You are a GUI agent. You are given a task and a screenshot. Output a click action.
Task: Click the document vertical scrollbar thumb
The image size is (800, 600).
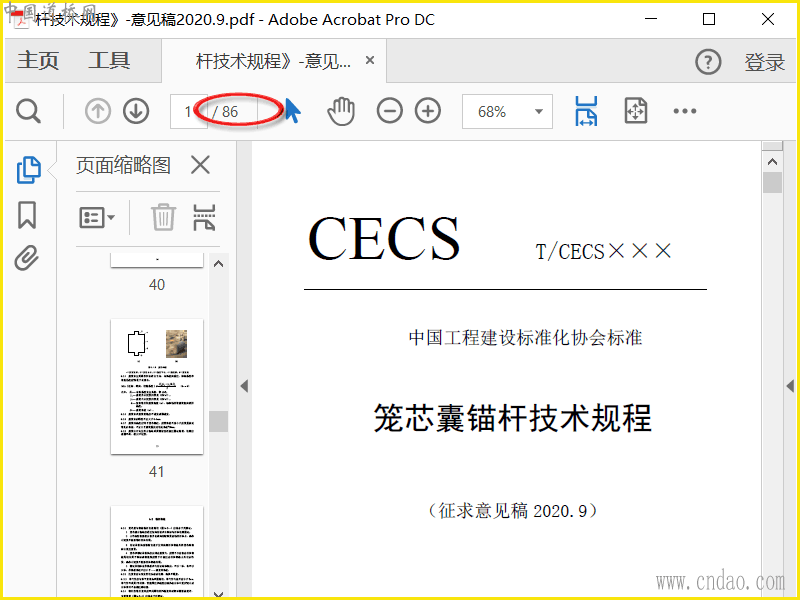pos(772,183)
